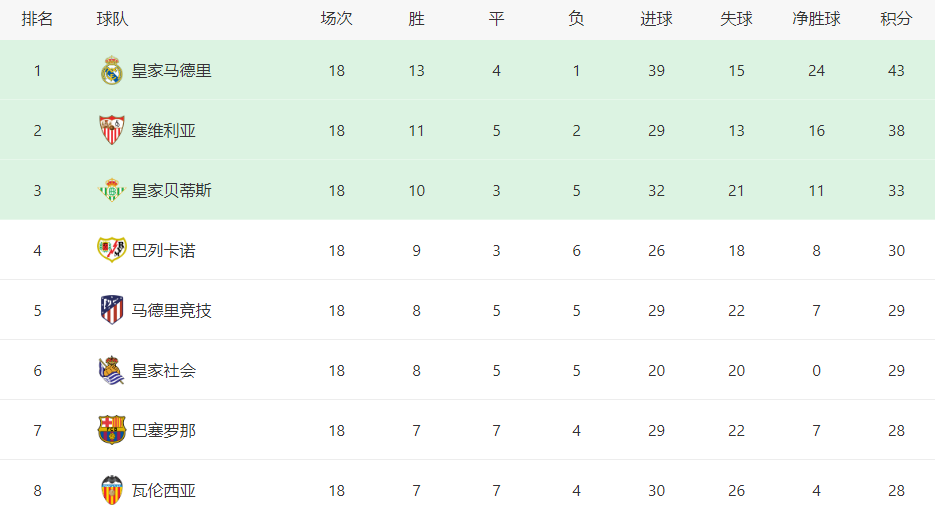
Task: Click the Real Madrid crest icon
Action: (112, 70)
